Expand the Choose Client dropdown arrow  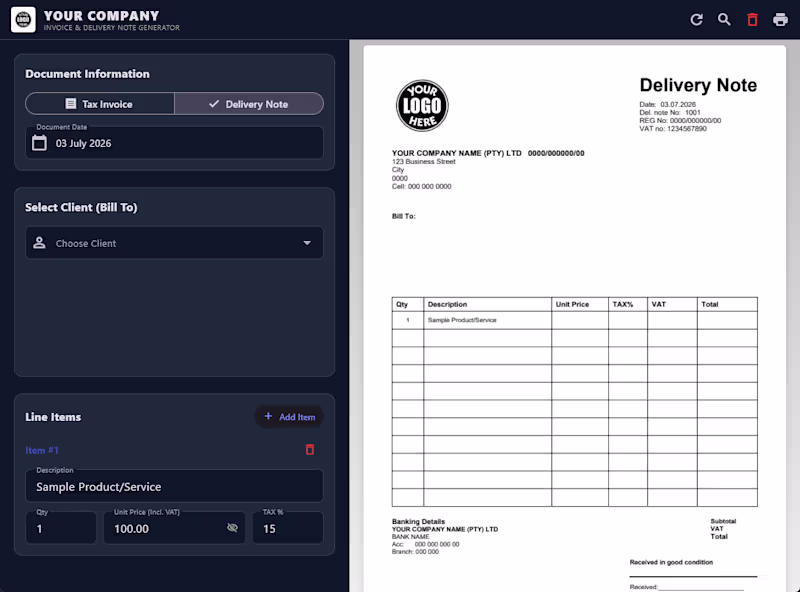(307, 243)
